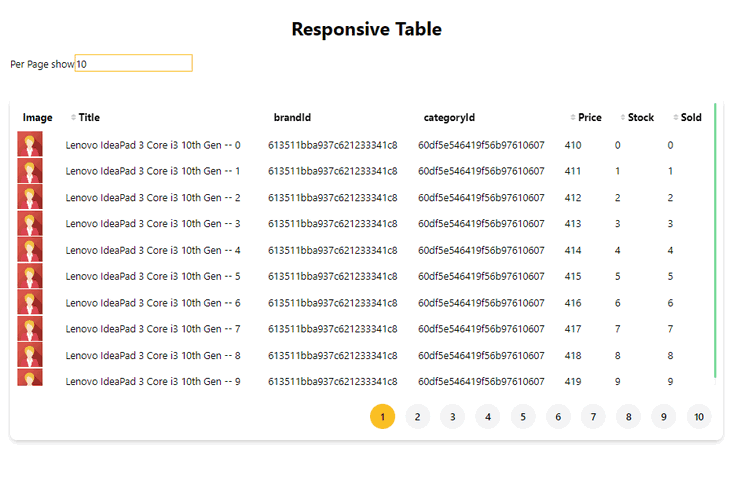Screen dimensions: 733x477
Task: Click price value 415
Action: tap(573, 276)
